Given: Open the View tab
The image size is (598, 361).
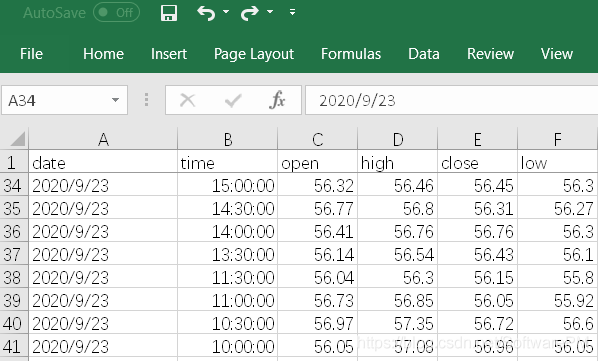Looking at the screenshot, I should coord(557,54).
